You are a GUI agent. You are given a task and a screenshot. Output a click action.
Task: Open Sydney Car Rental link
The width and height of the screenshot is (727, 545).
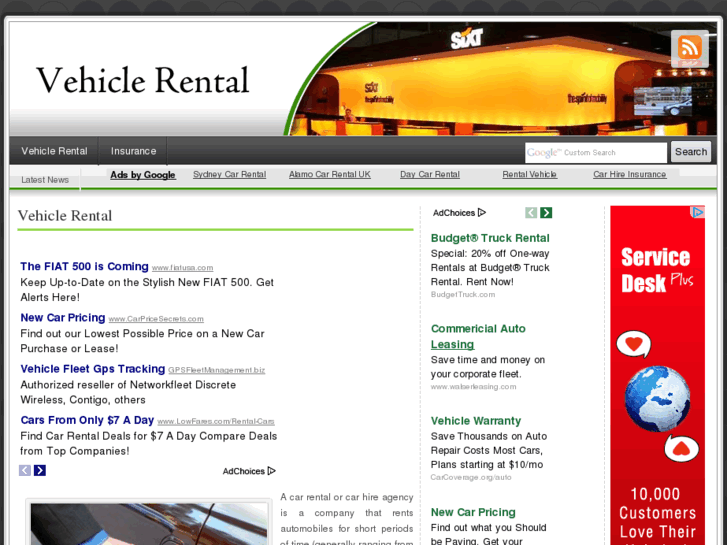click(230, 174)
